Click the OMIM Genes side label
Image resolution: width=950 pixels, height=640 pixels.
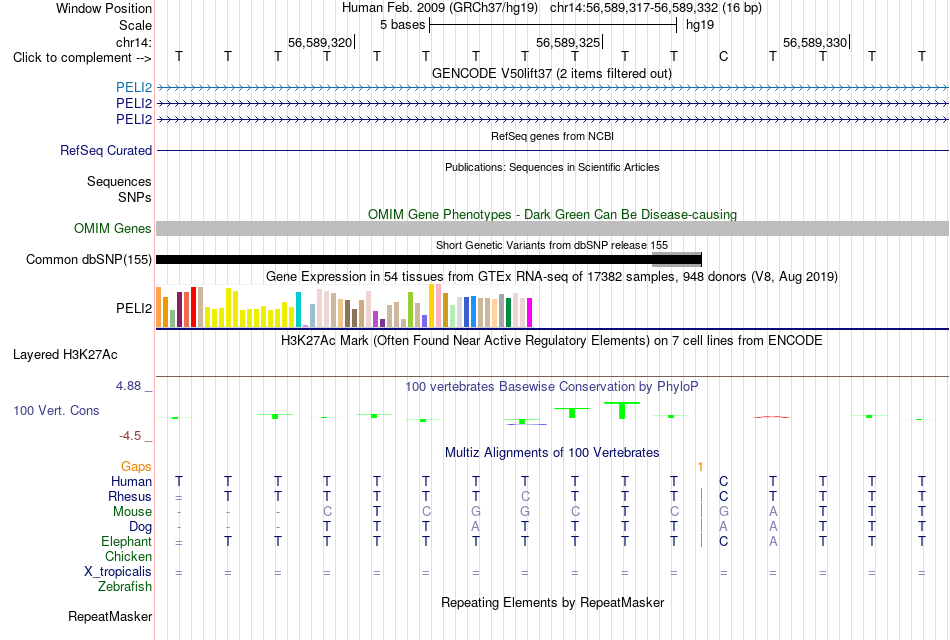[113, 228]
